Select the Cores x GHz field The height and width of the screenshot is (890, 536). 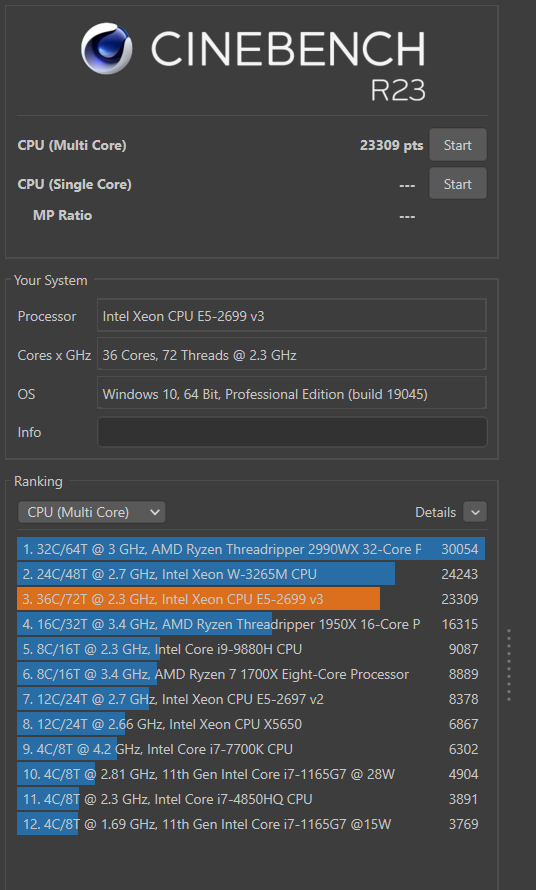[x=292, y=355]
